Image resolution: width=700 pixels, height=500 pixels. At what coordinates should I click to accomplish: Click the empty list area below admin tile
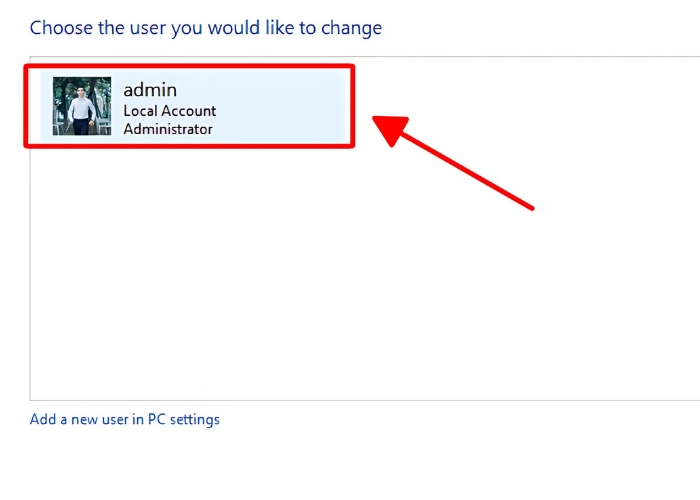tap(190, 250)
